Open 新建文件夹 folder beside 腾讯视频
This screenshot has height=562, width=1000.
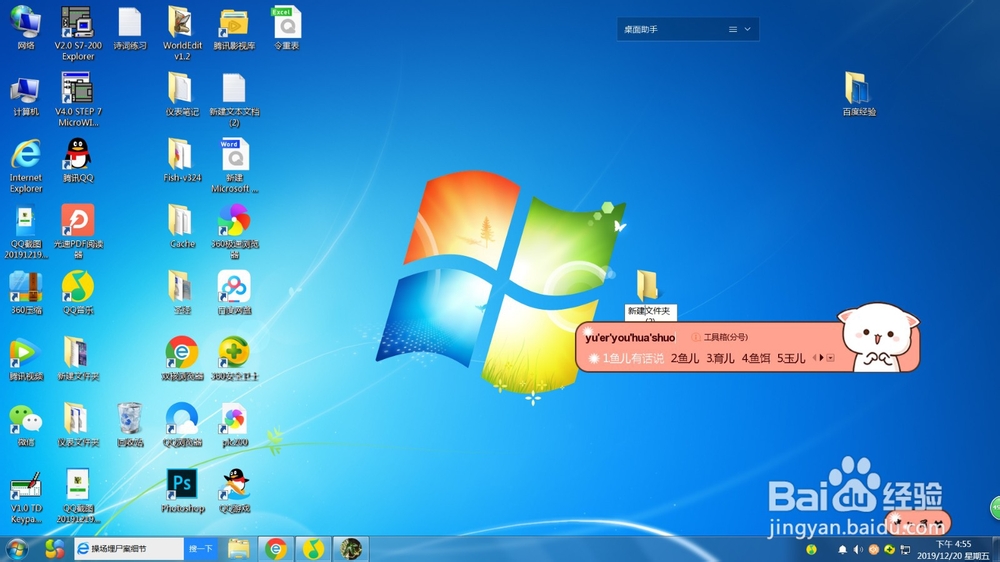pos(78,359)
